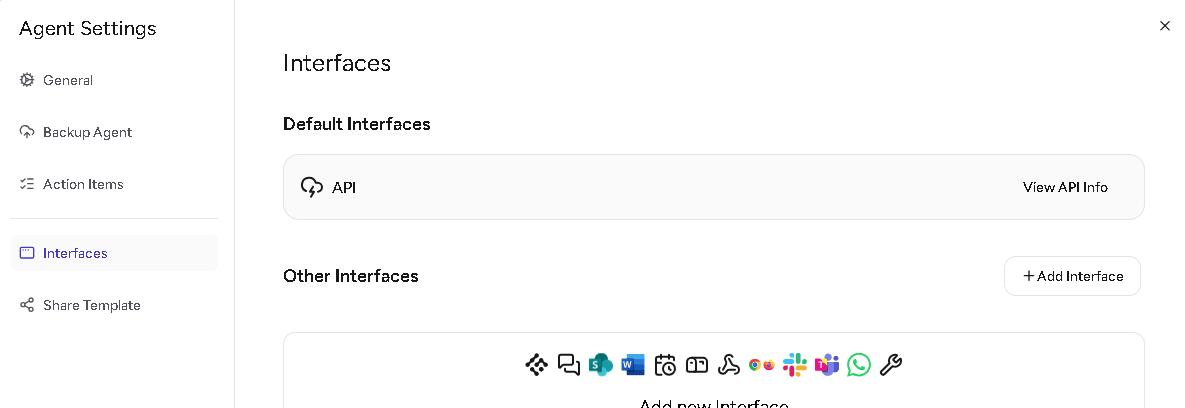The width and height of the screenshot is (1185, 408).
Task: Select the webhook interface icon
Action: [729, 365]
